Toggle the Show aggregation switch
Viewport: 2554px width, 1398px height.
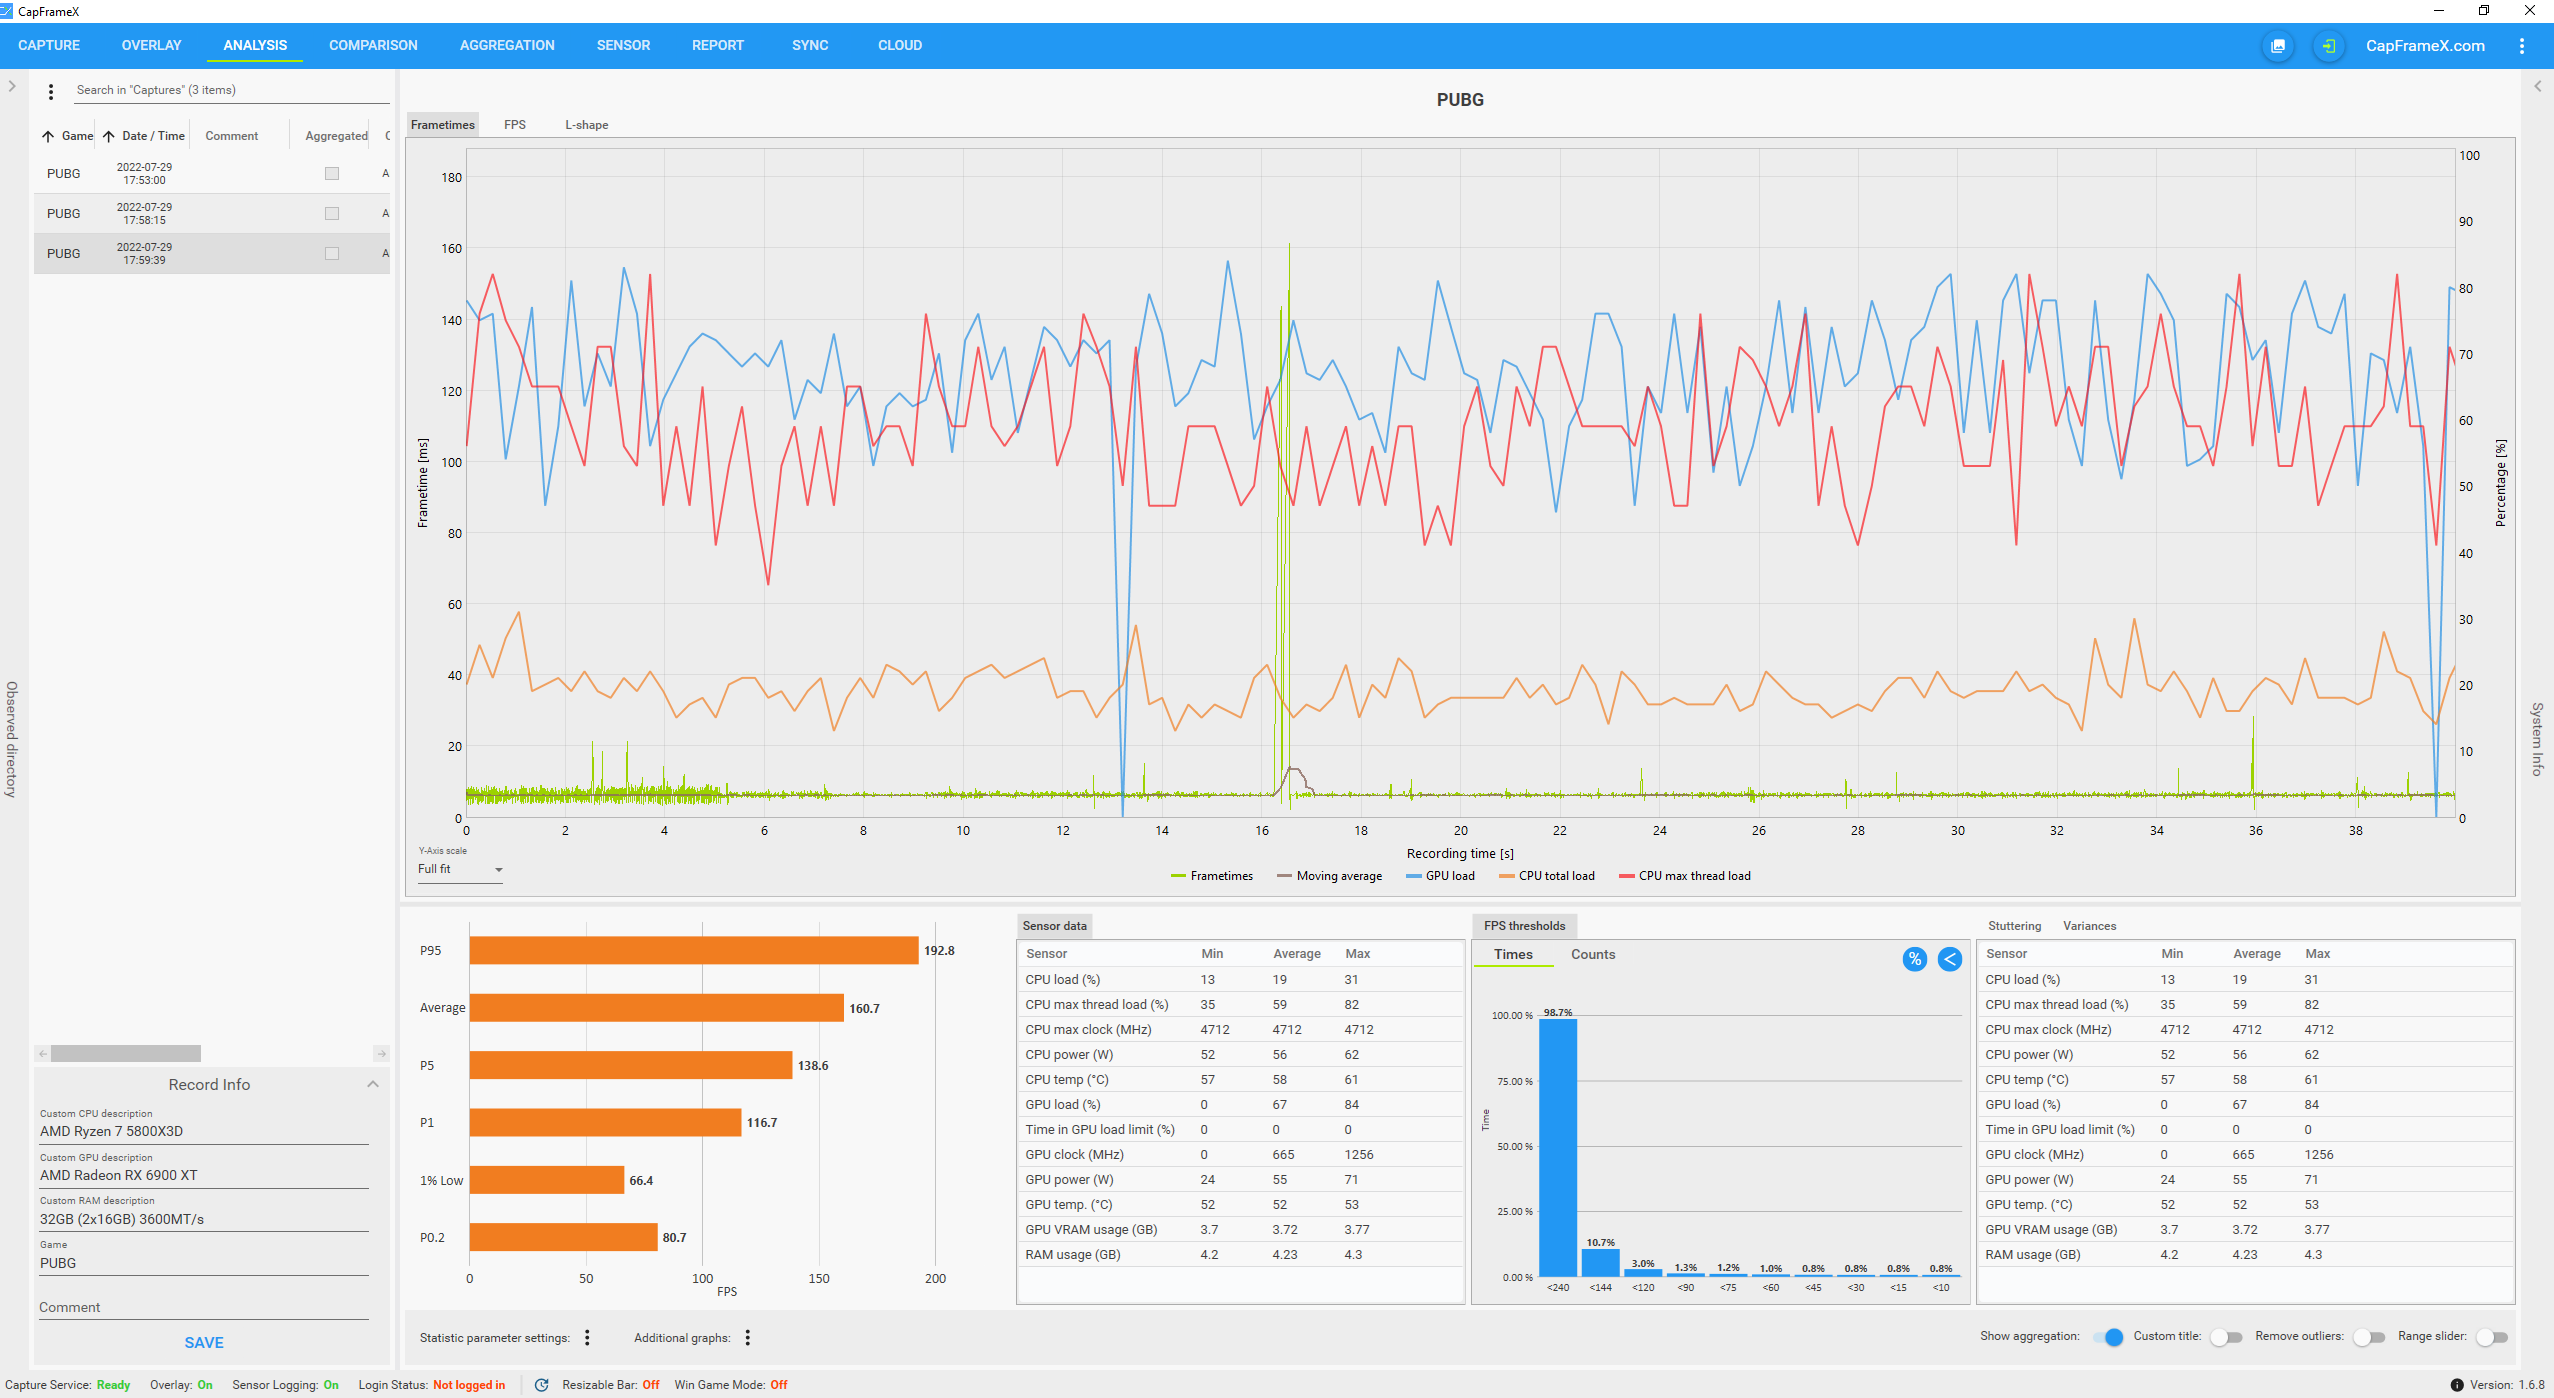(2108, 1337)
